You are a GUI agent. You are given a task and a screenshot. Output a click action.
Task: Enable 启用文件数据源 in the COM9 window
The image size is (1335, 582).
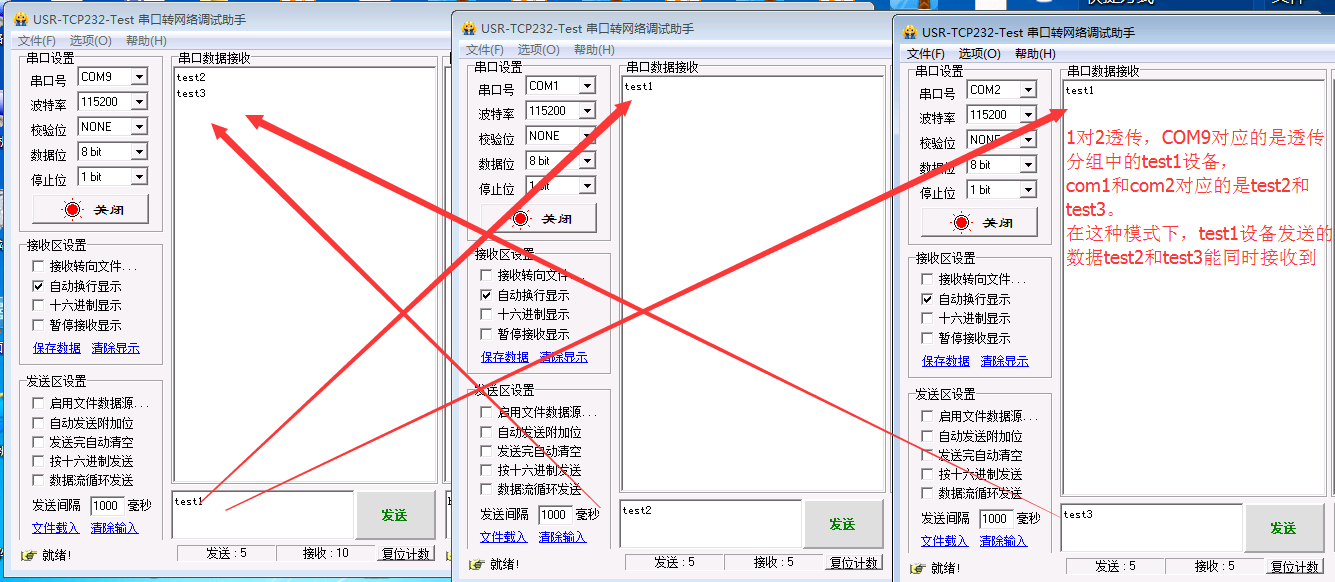tap(38, 403)
